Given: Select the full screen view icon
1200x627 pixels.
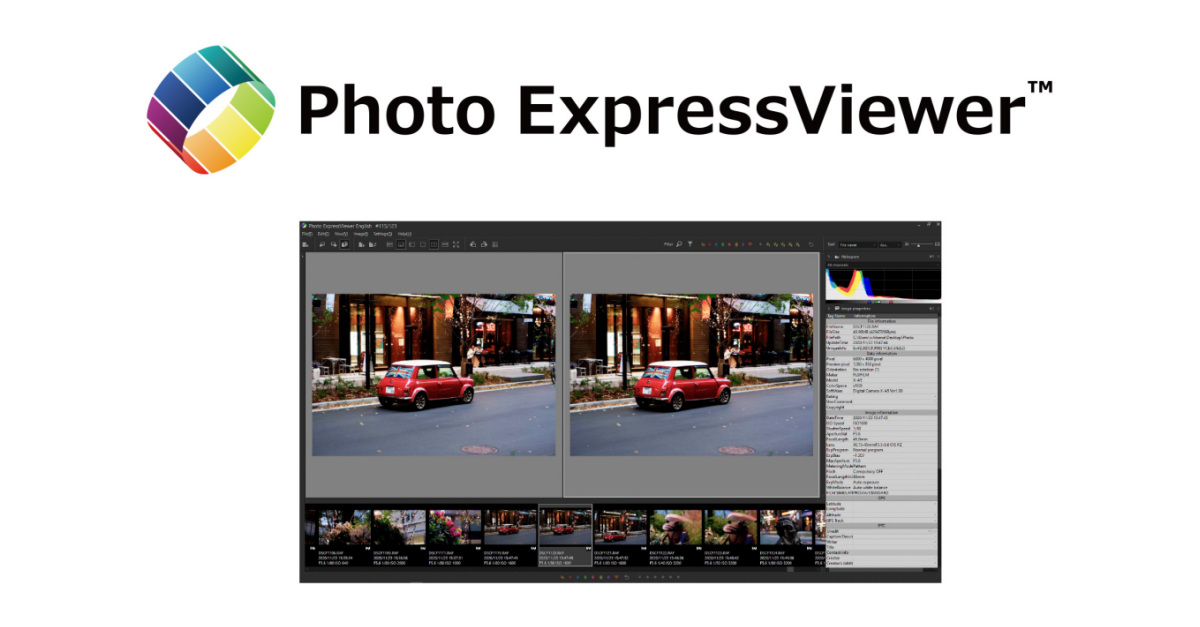Looking at the screenshot, I should (455, 244).
